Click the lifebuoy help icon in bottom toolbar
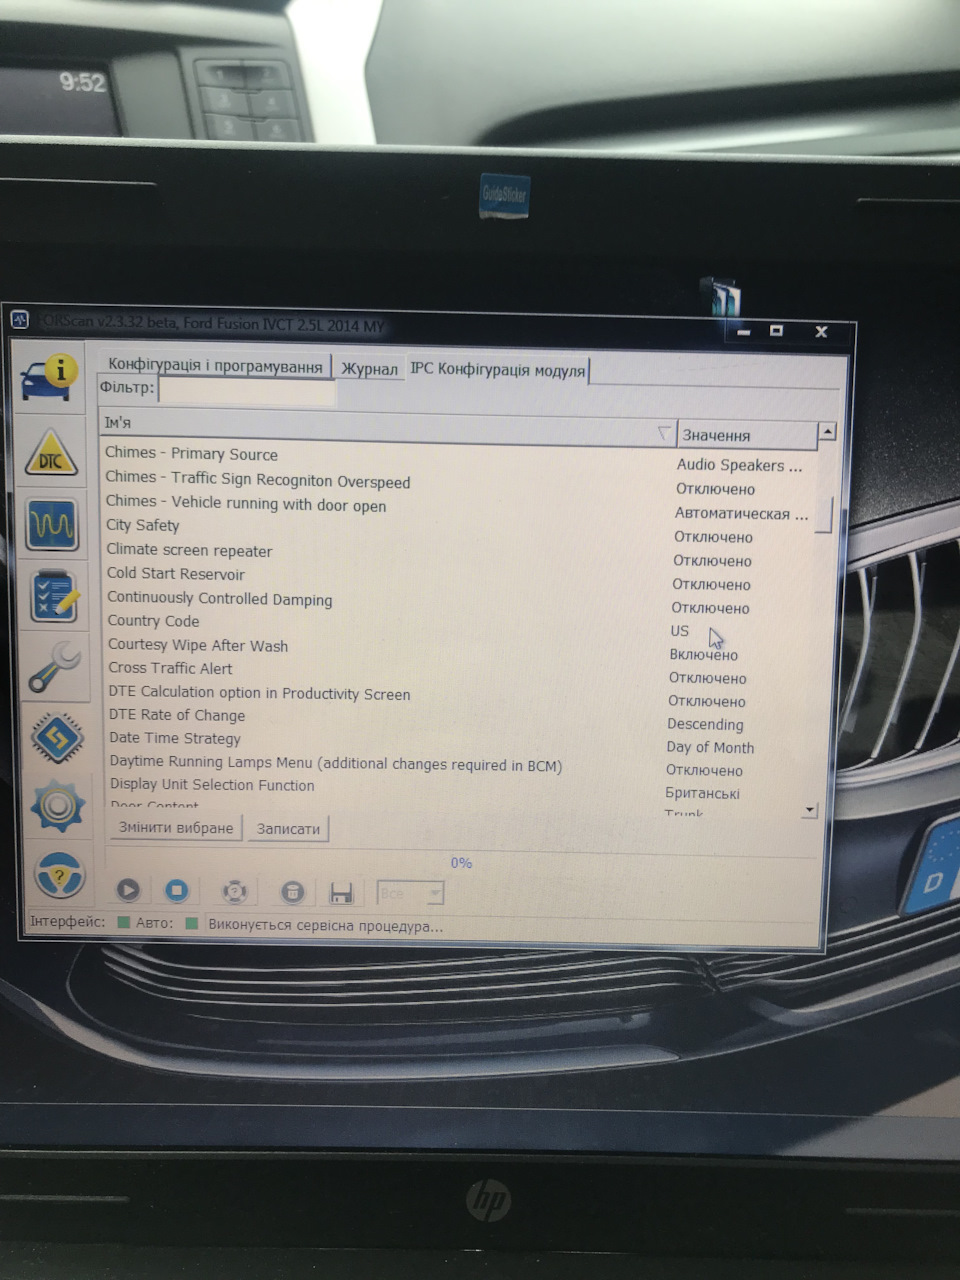The width and height of the screenshot is (960, 1280). point(235,892)
